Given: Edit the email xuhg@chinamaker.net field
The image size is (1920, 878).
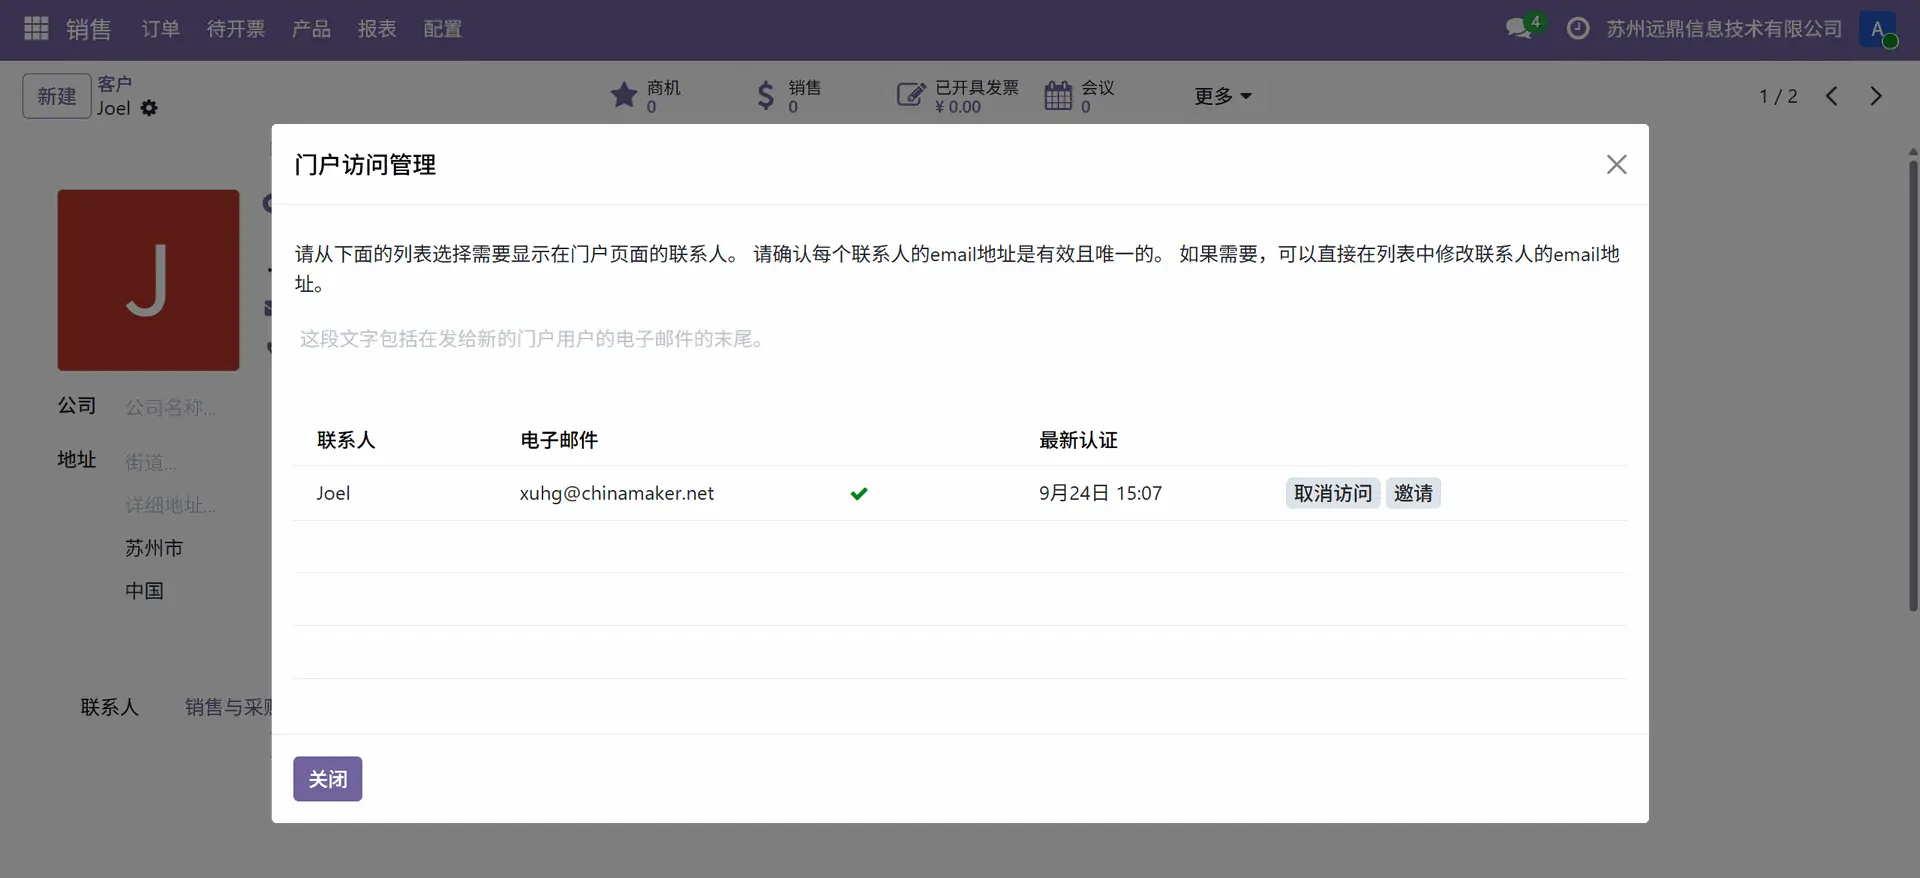Looking at the screenshot, I should point(617,493).
